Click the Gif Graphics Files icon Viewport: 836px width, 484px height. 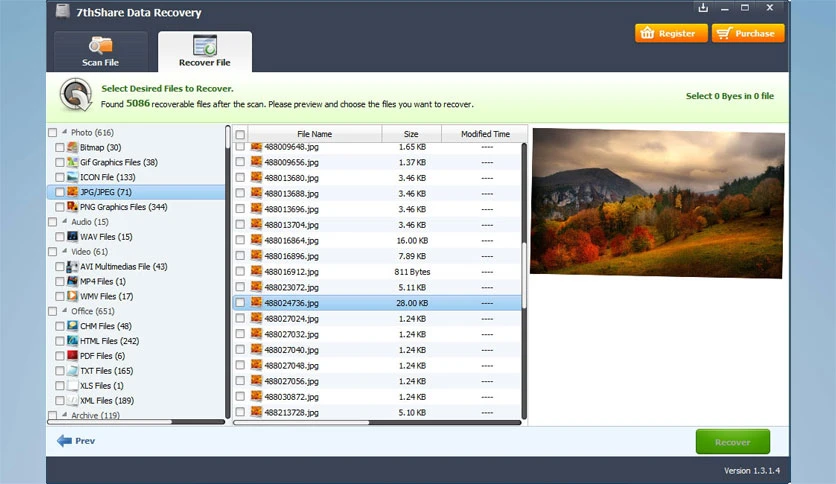point(73,162)
